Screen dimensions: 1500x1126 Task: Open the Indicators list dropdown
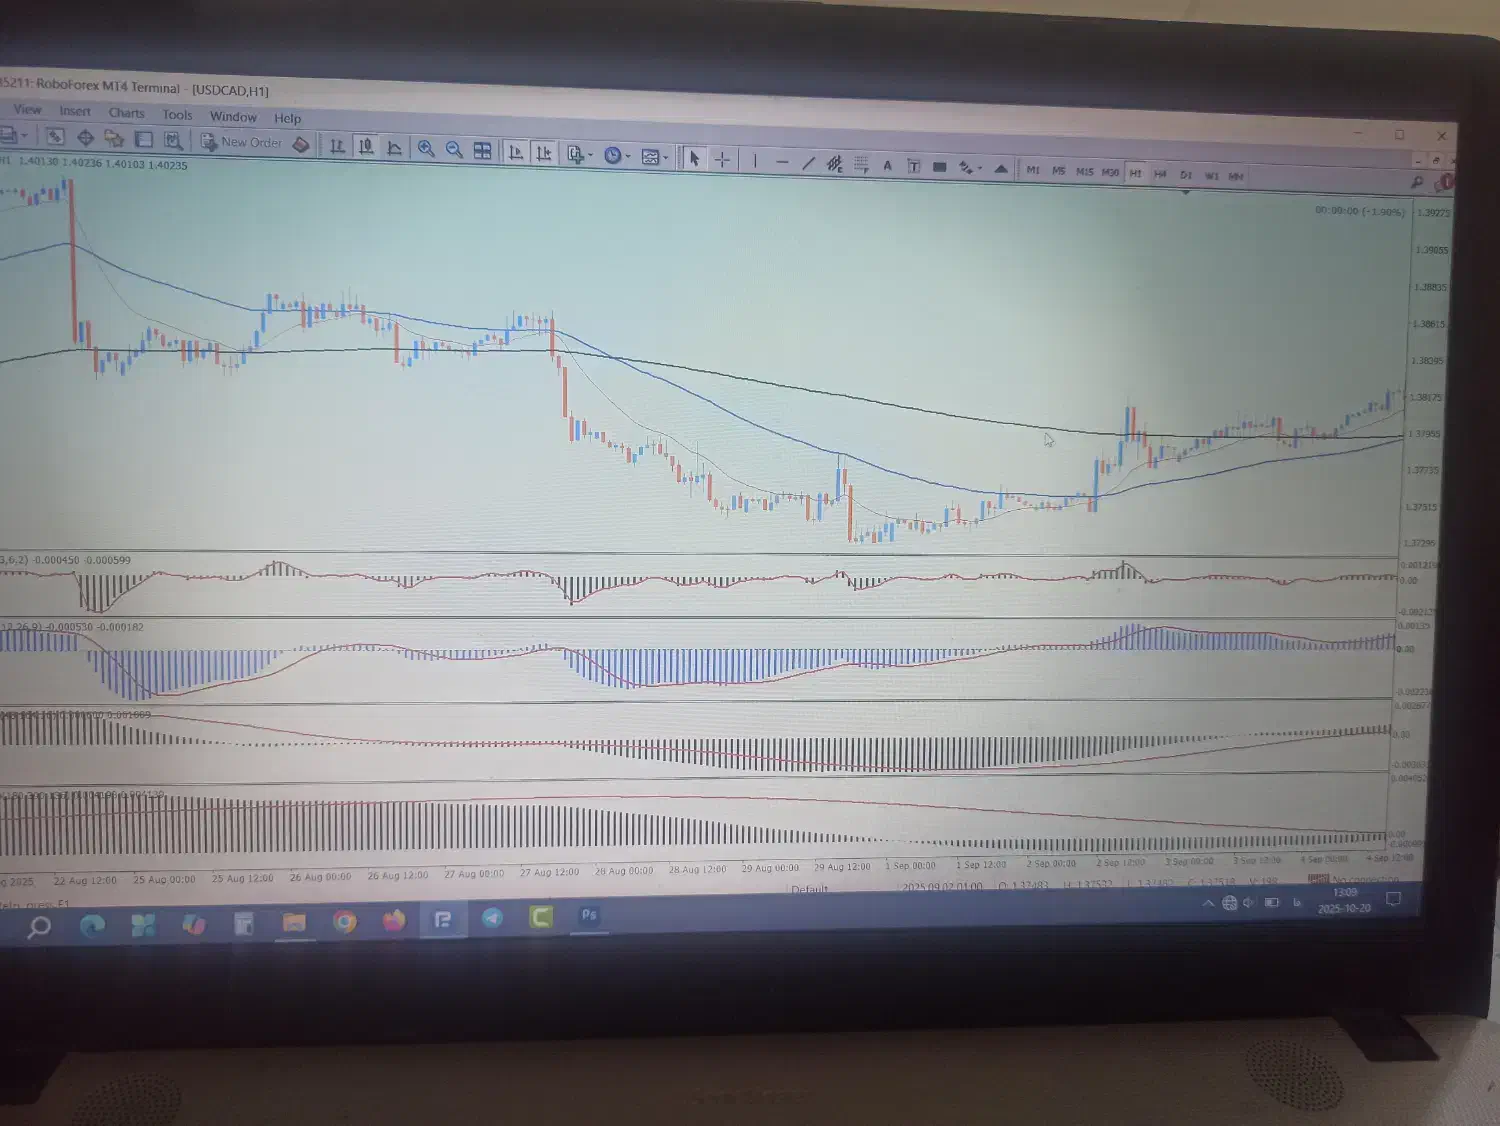pos(580,154)
